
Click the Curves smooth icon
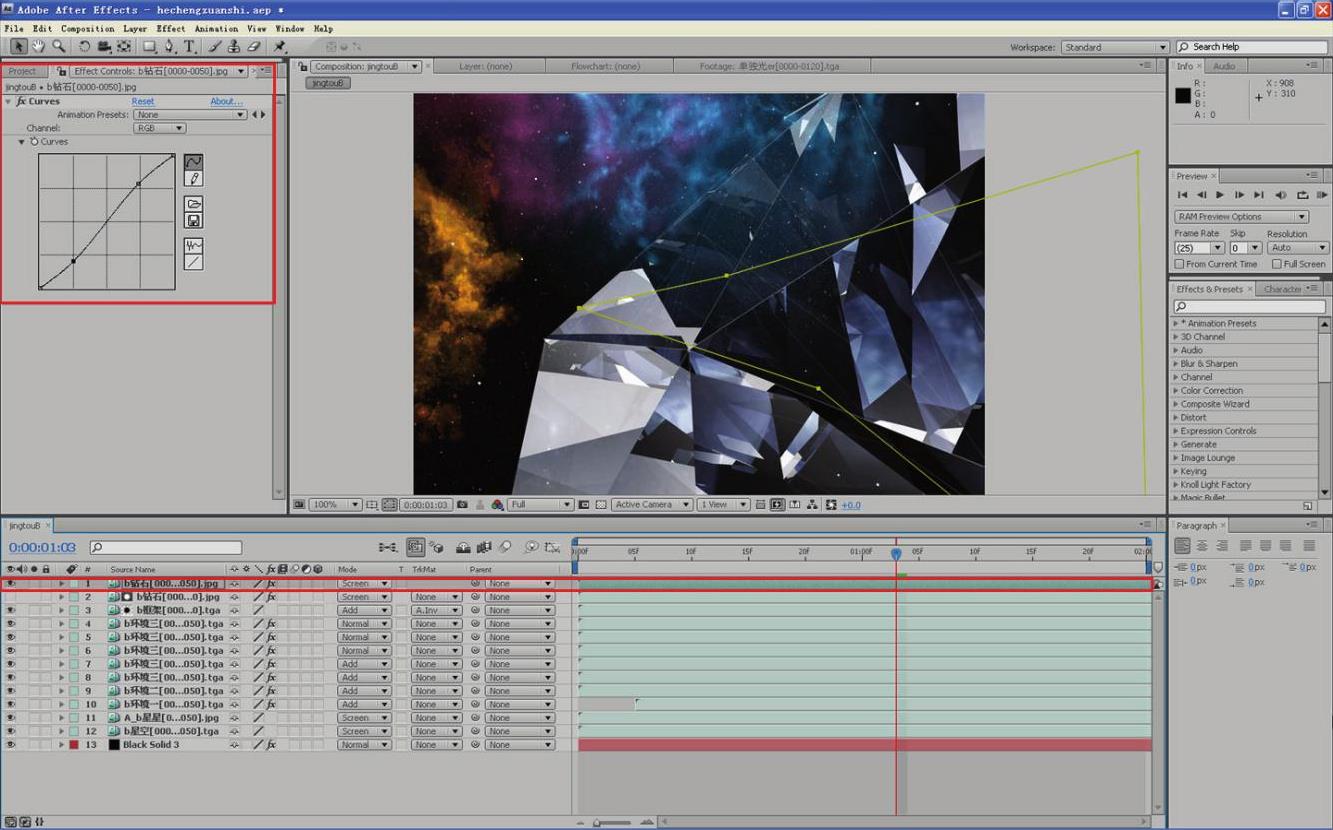194,246
